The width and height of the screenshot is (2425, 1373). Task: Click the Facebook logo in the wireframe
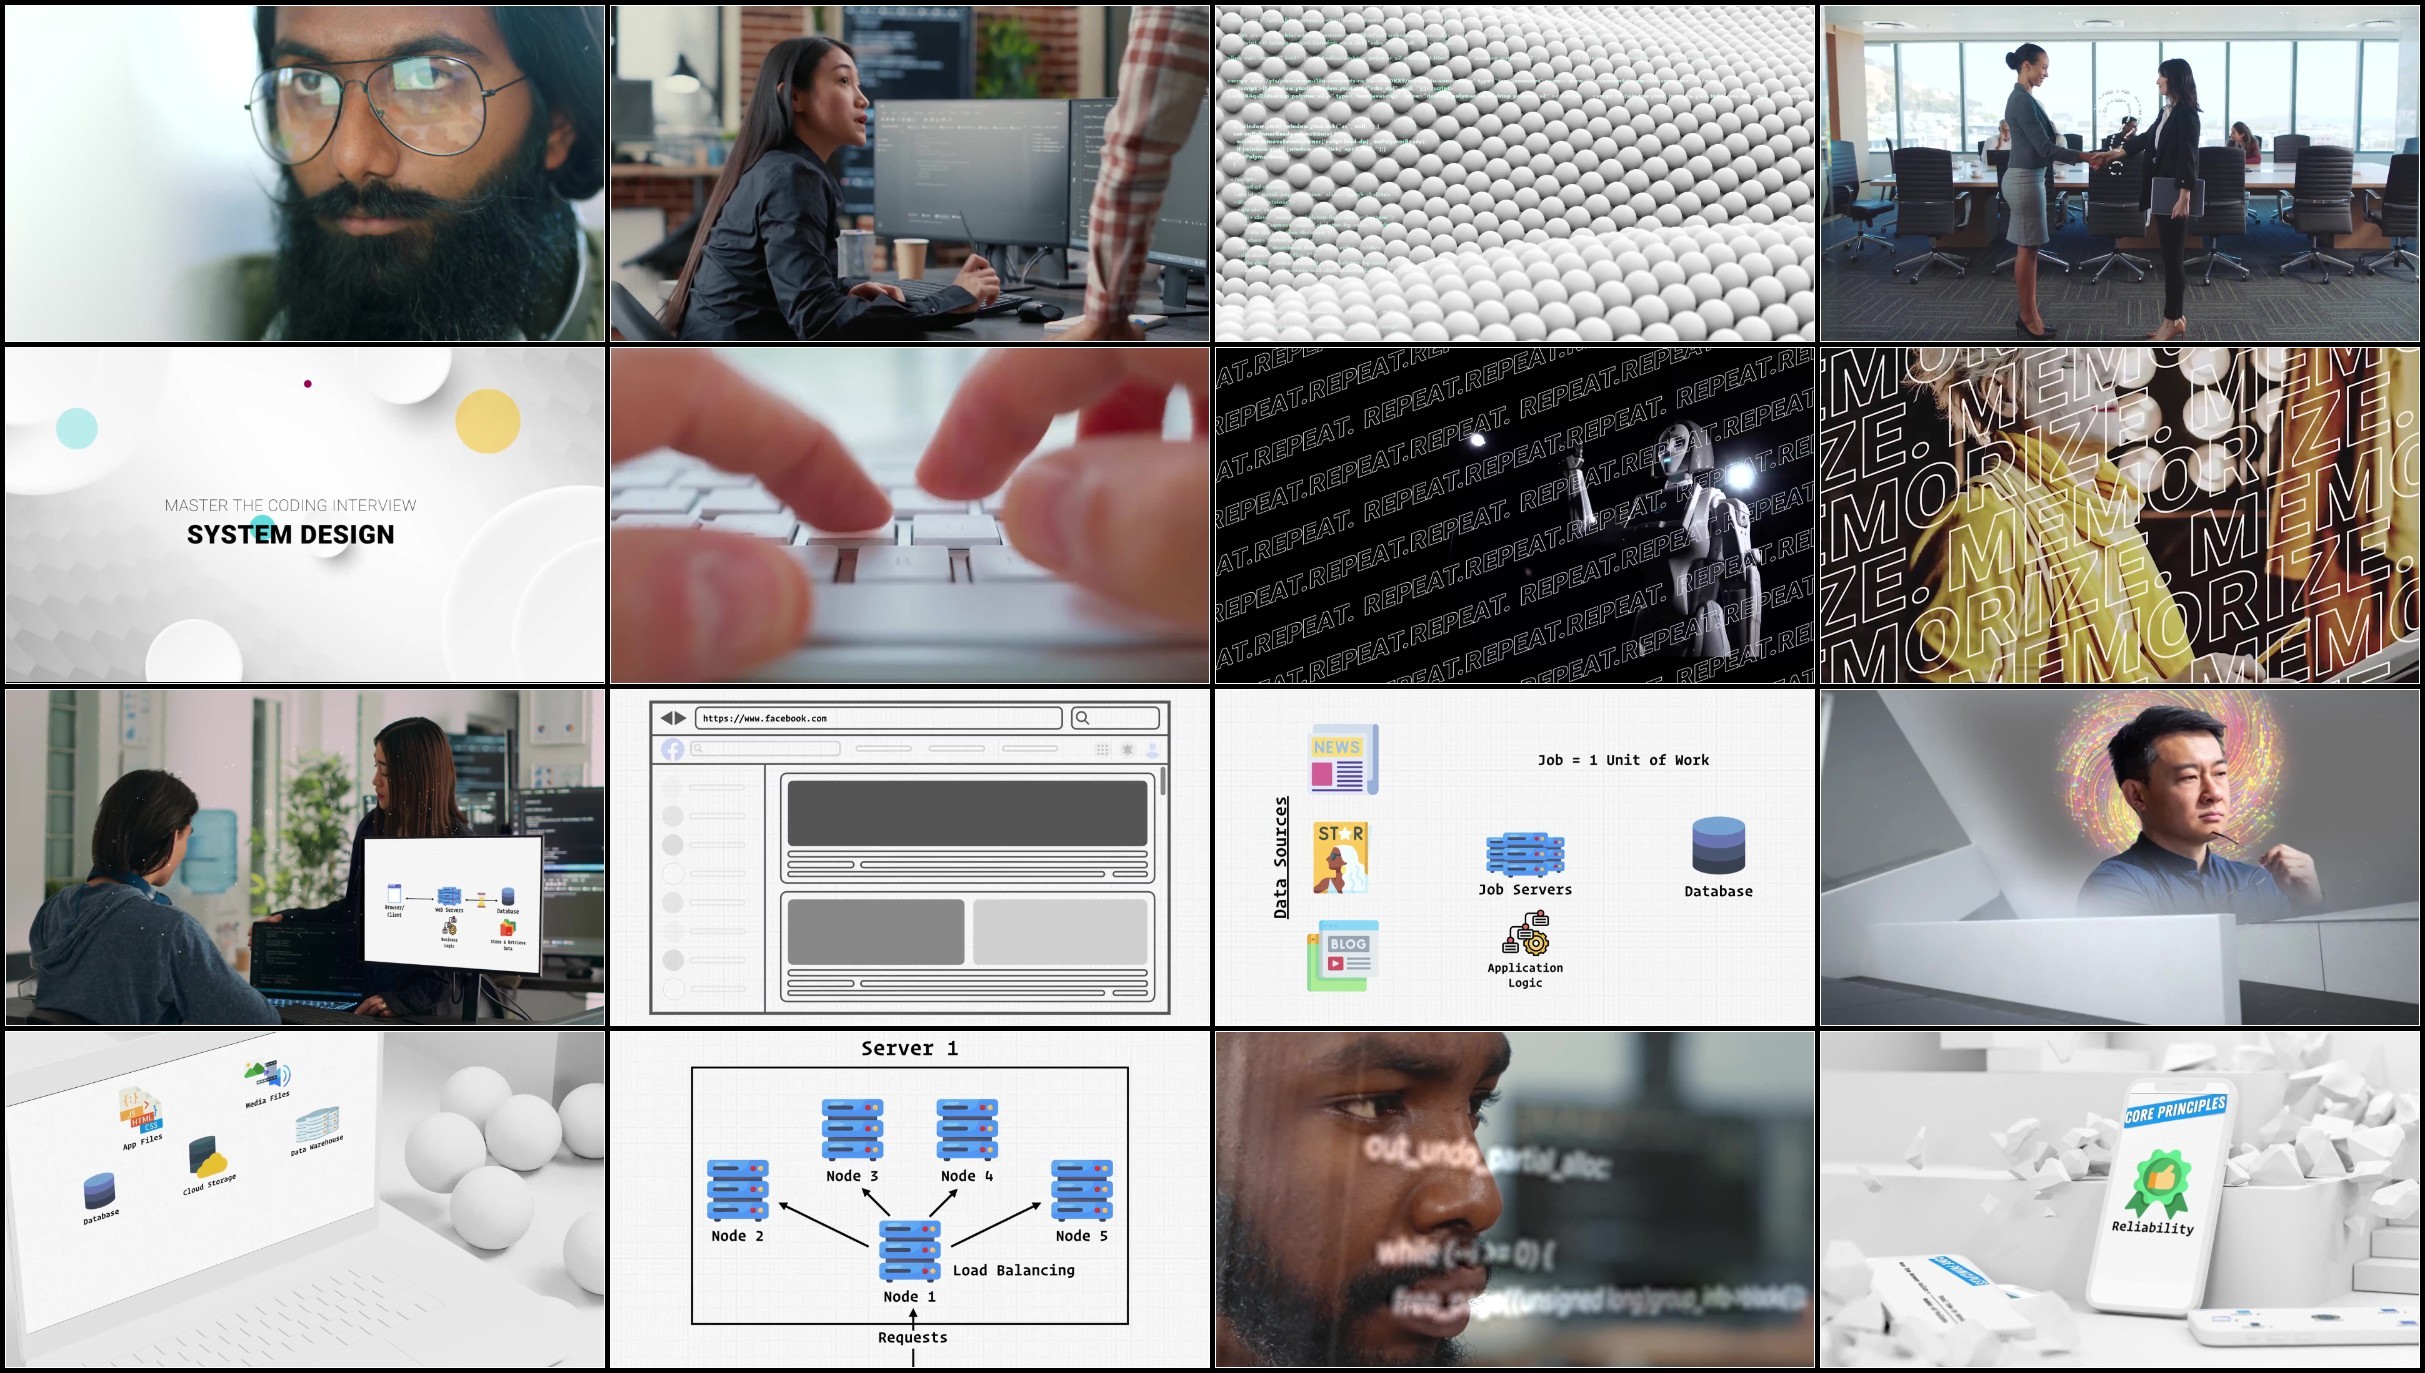coord(672,749)
